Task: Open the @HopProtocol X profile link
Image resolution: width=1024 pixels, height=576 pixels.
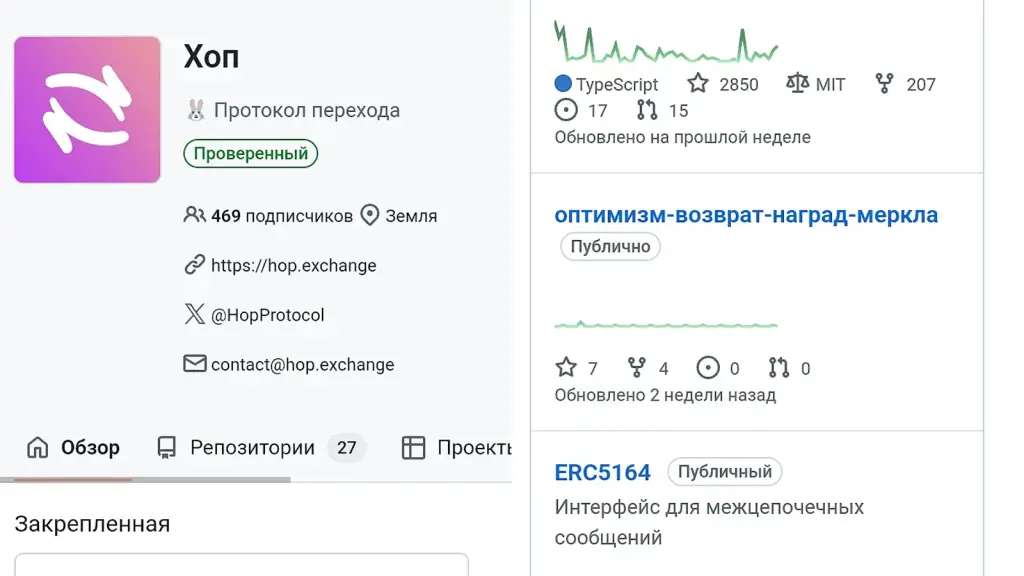Action: pos(267,315)
